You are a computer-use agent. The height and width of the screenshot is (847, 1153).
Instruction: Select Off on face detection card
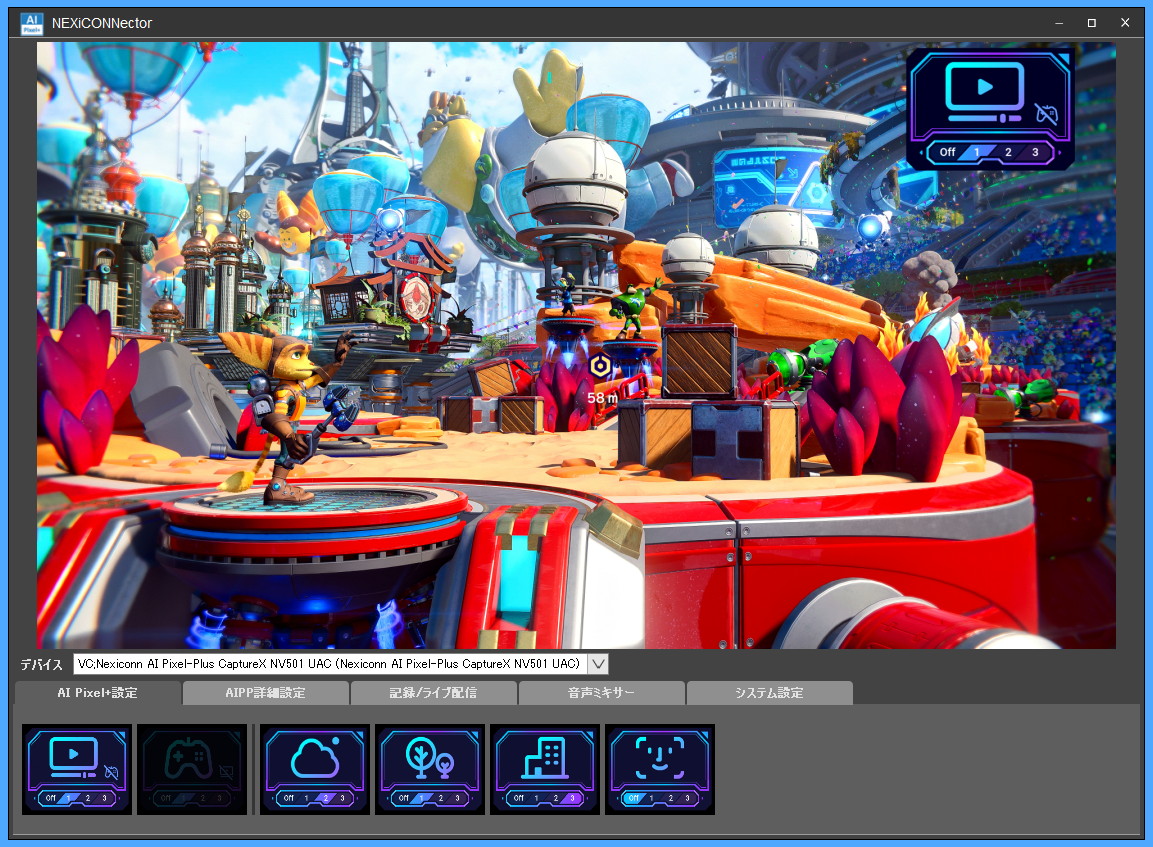[633, 798]
